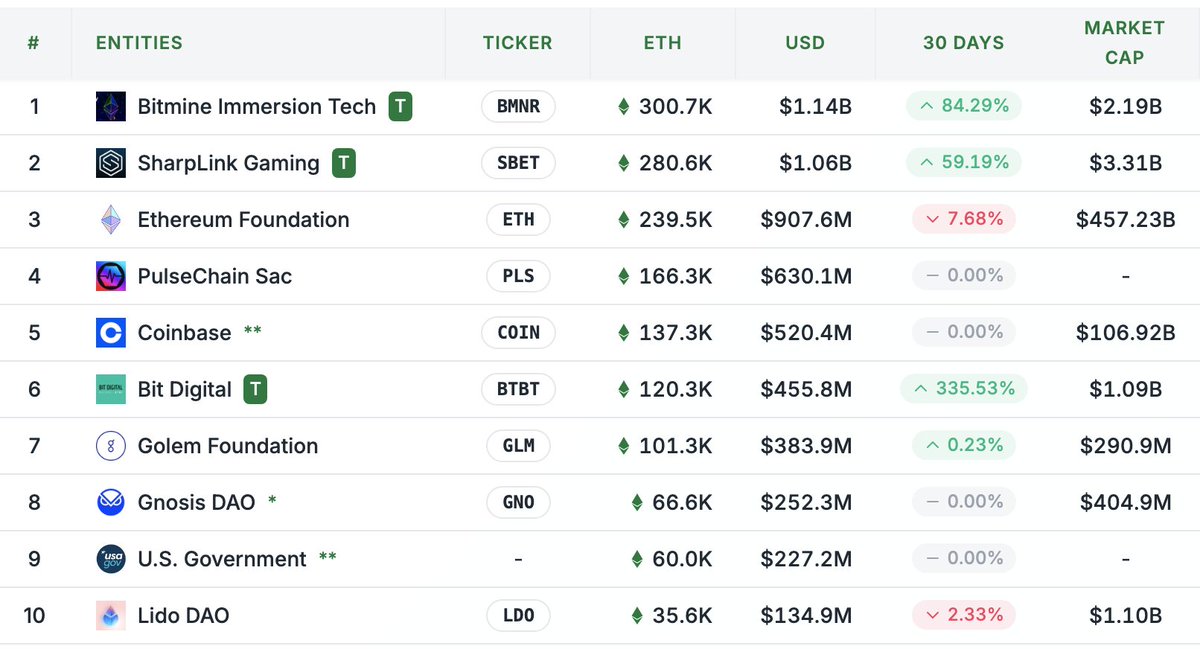Click the ETH symbol beside 120.3K
Viewport: 1200px width, 649px height.
point(624,389)
